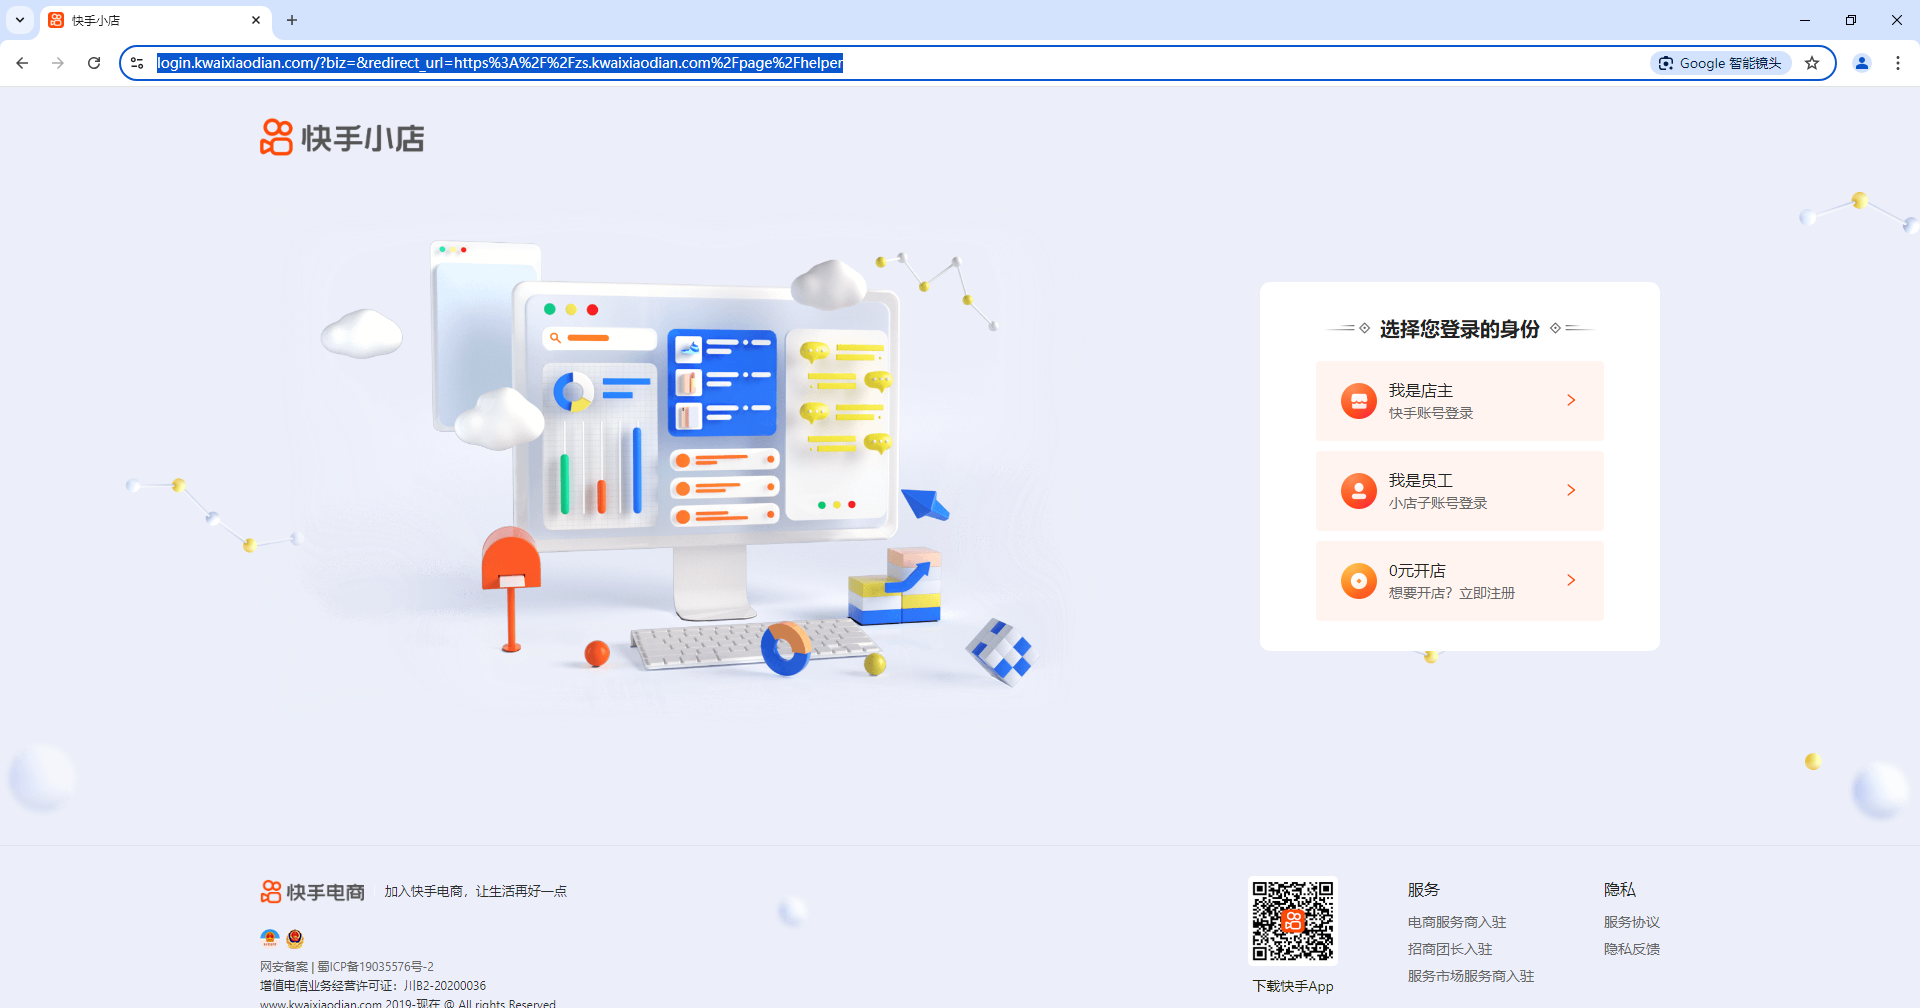The height and width of the screenshot is (1008, 1920).
Task: Minimize the browser window
Action: (1805, 20)
